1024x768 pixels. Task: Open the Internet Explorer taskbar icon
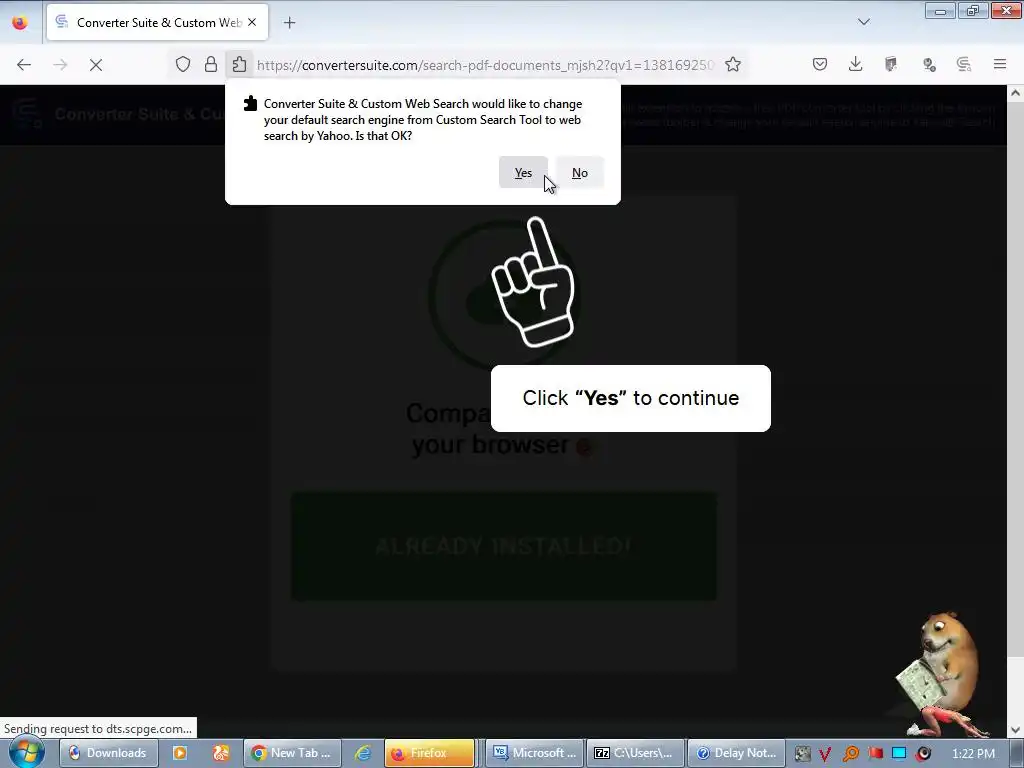(363, 753)
